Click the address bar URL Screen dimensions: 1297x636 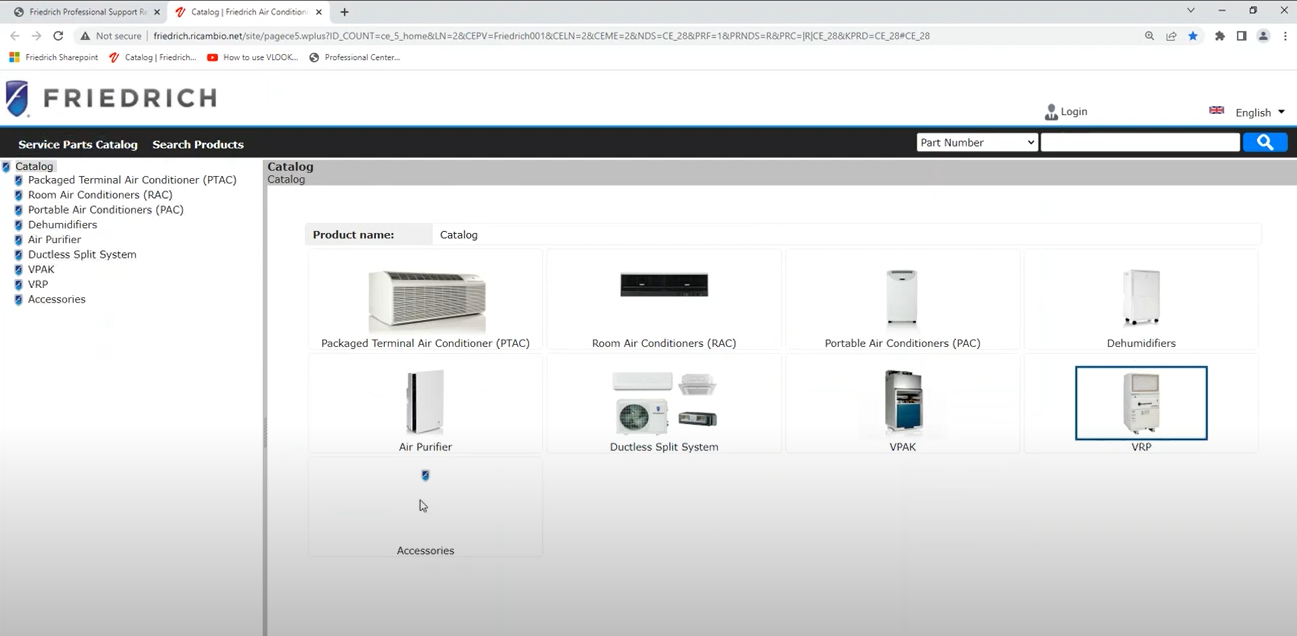(541, 36)
